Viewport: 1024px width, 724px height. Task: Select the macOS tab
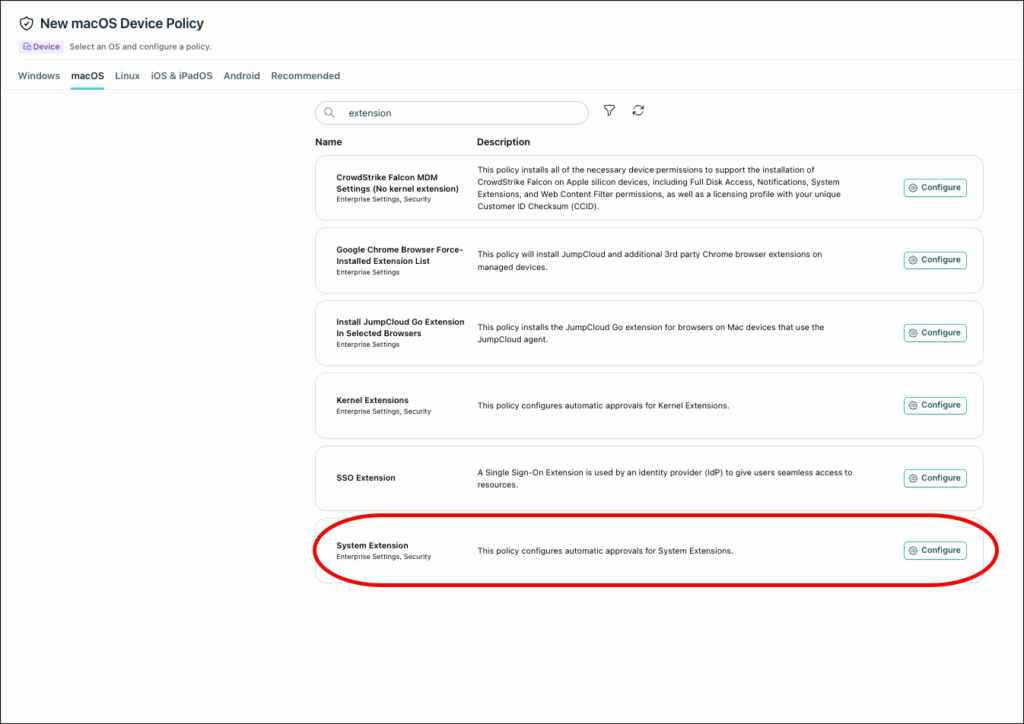click(x=88, y=76)
